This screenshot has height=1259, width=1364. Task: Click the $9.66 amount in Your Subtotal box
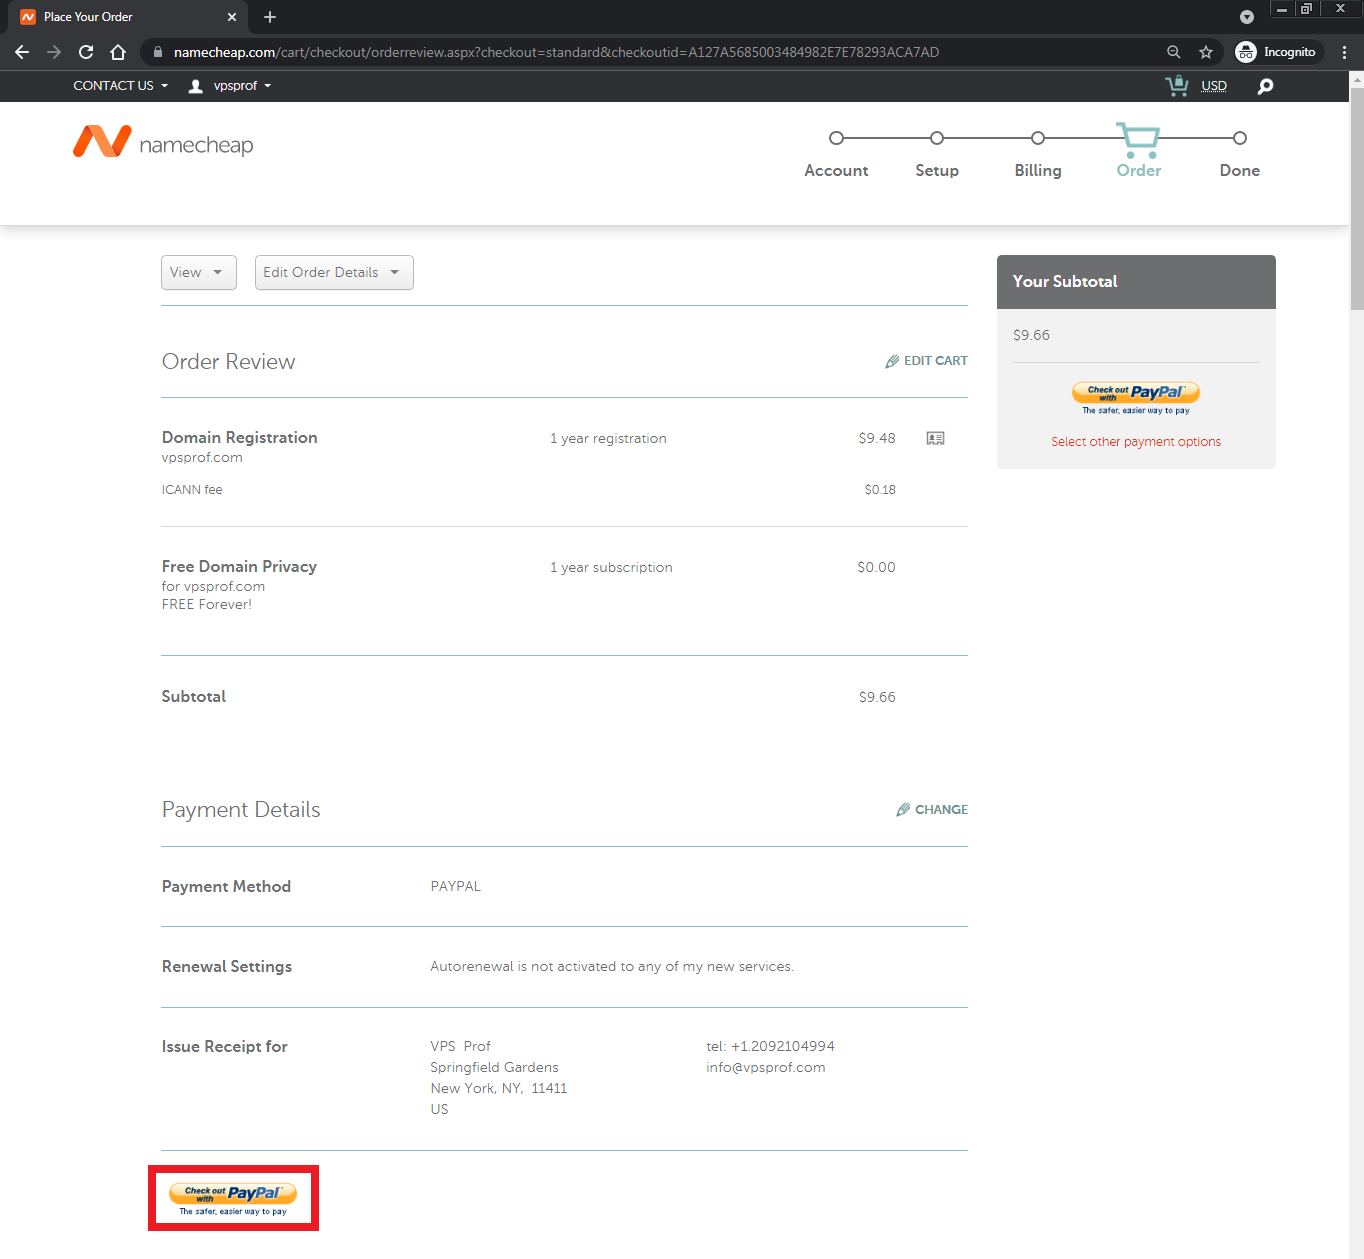click(1031, 335)
